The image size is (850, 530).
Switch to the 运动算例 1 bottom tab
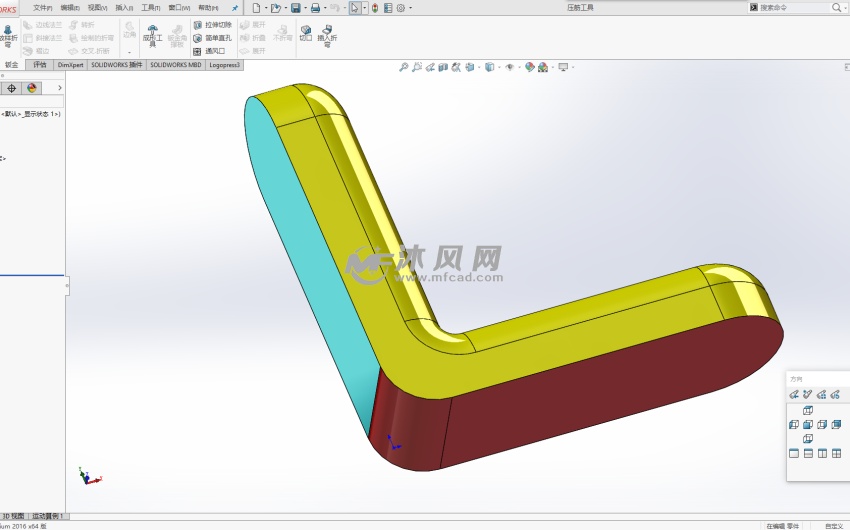(47, 516)
